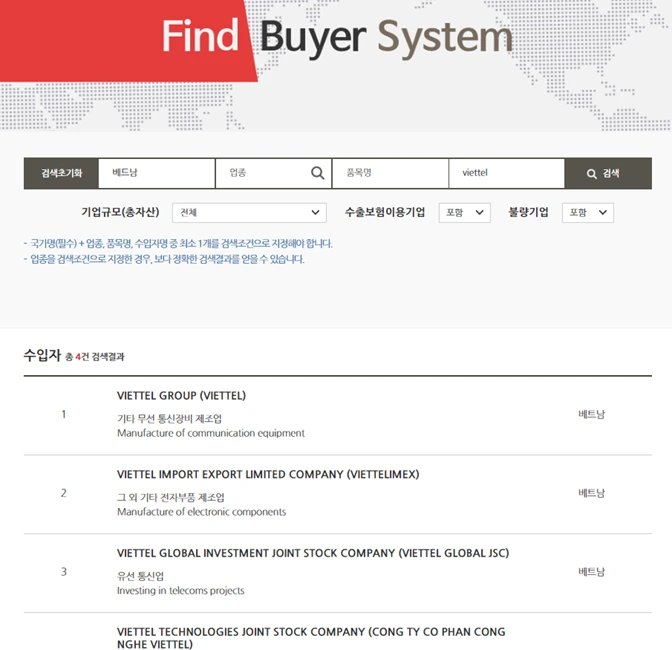672x650 pixels.
Task: Click 그 외 기타 전자부품 제조업 text
Action: (x=171, y=497)
